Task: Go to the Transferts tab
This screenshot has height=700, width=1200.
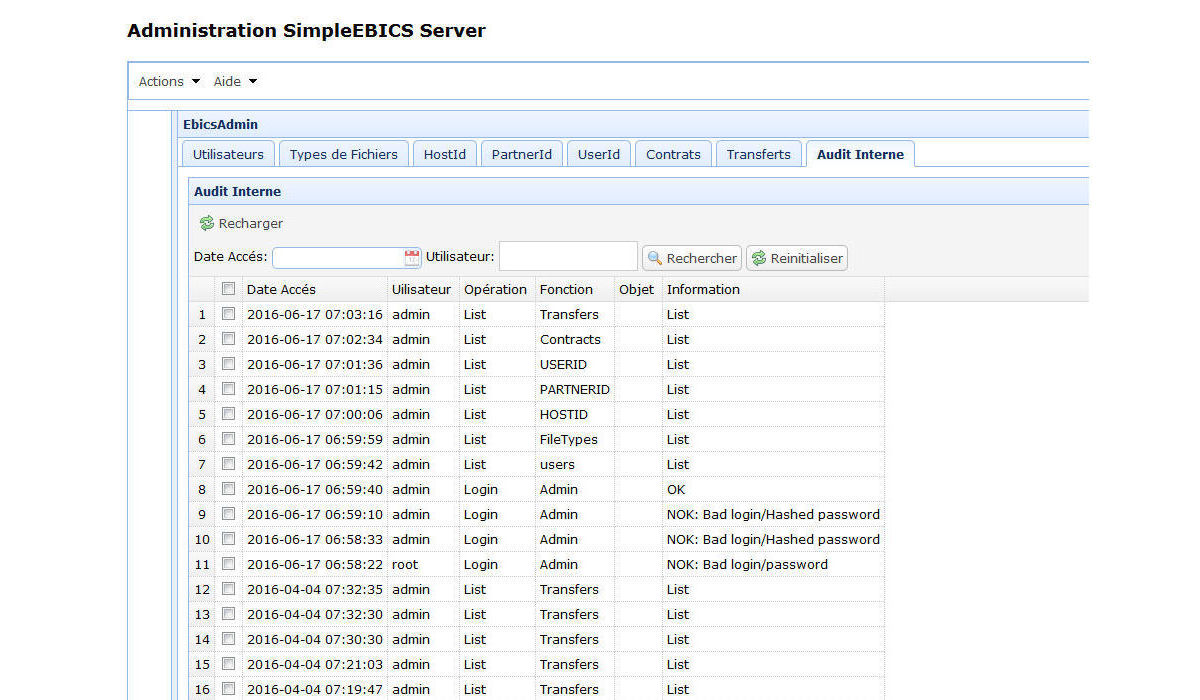Action: [x=758, y=154]
